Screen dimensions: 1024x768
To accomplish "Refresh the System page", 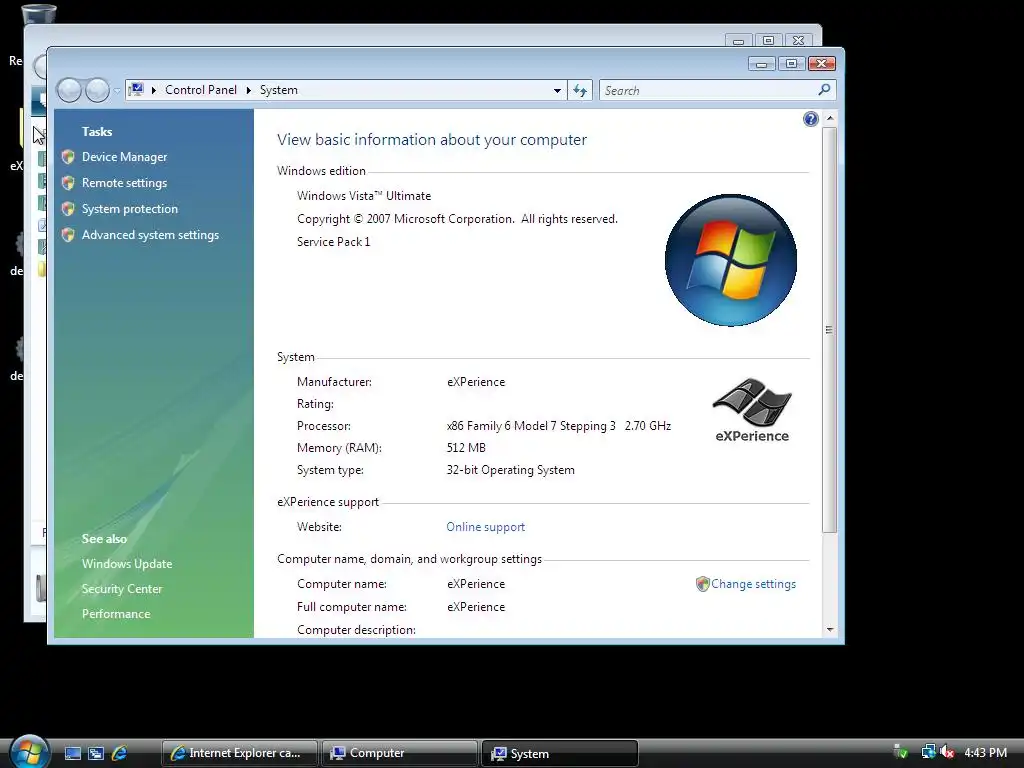I will [580, 91].
